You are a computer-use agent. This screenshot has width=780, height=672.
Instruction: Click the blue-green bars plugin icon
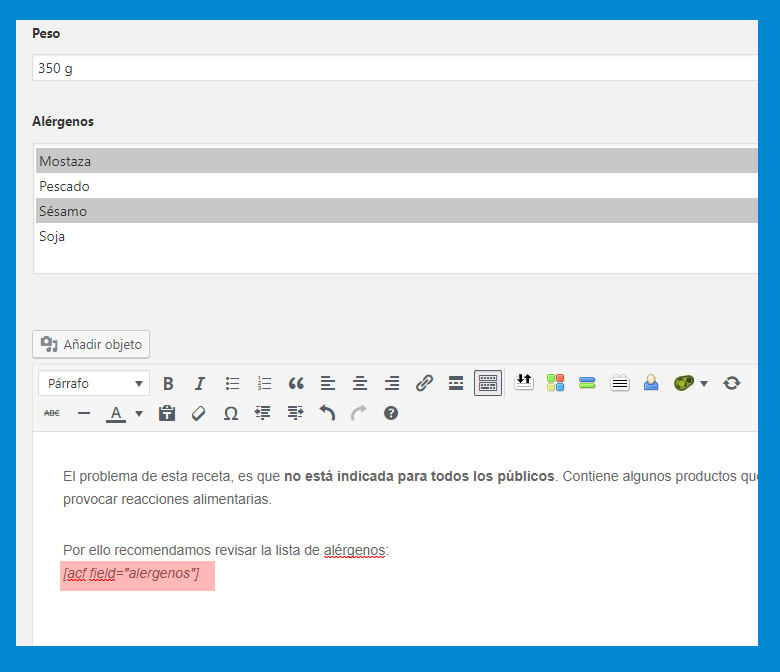[587, 383]
